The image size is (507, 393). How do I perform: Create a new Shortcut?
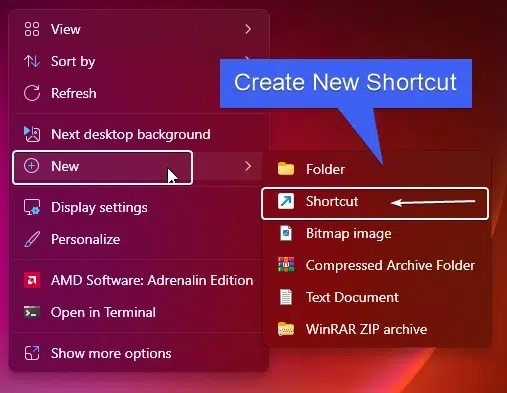pos(376,203)
